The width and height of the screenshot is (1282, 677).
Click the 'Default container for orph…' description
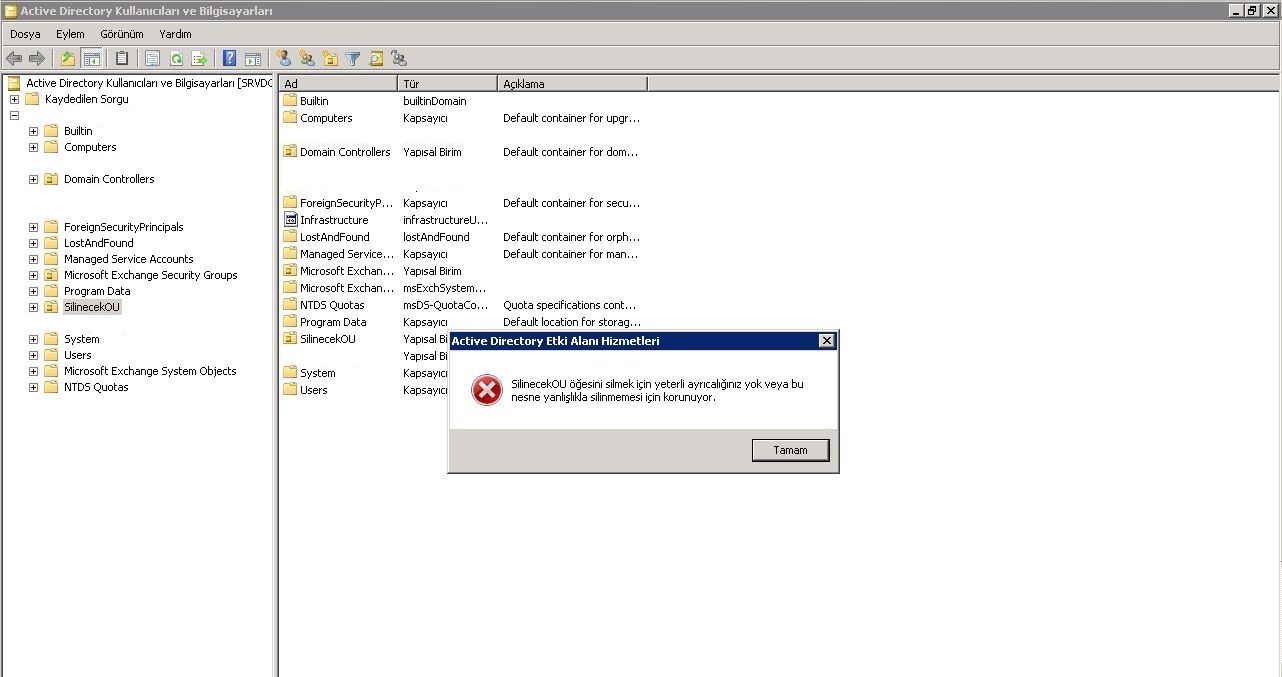[571, 237]
